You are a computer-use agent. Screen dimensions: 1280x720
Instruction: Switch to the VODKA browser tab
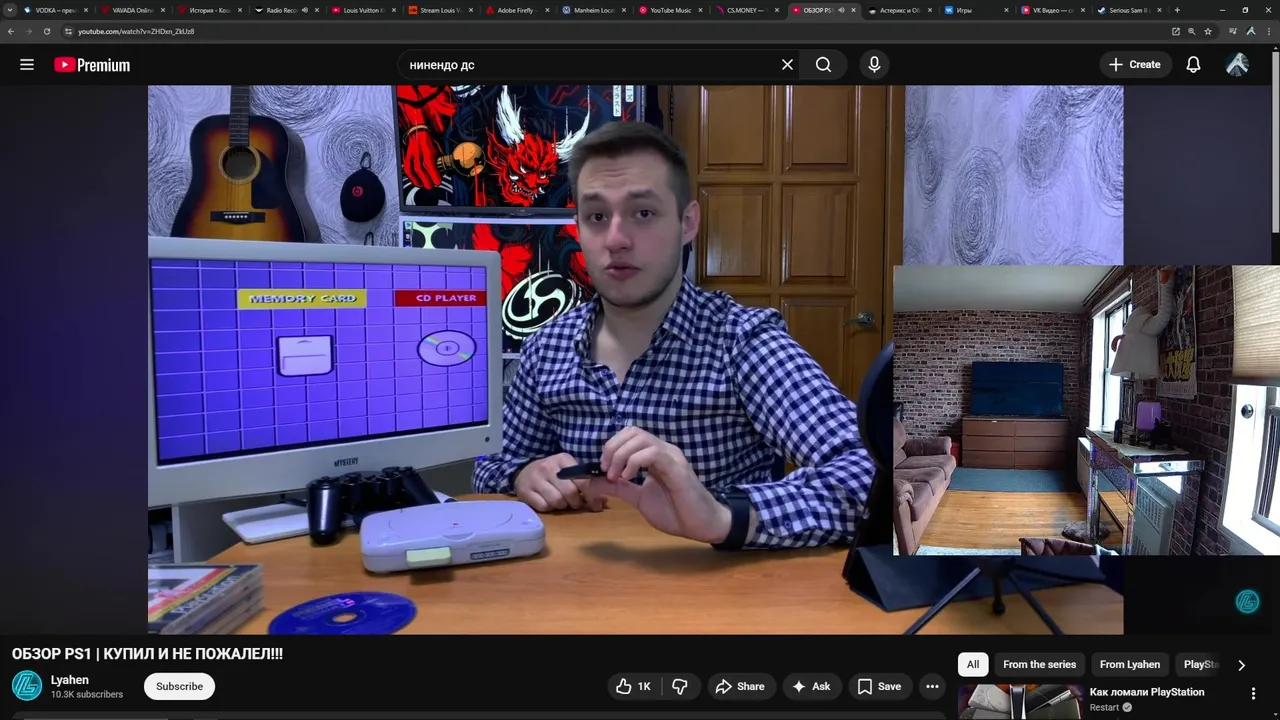click(55, 10)
